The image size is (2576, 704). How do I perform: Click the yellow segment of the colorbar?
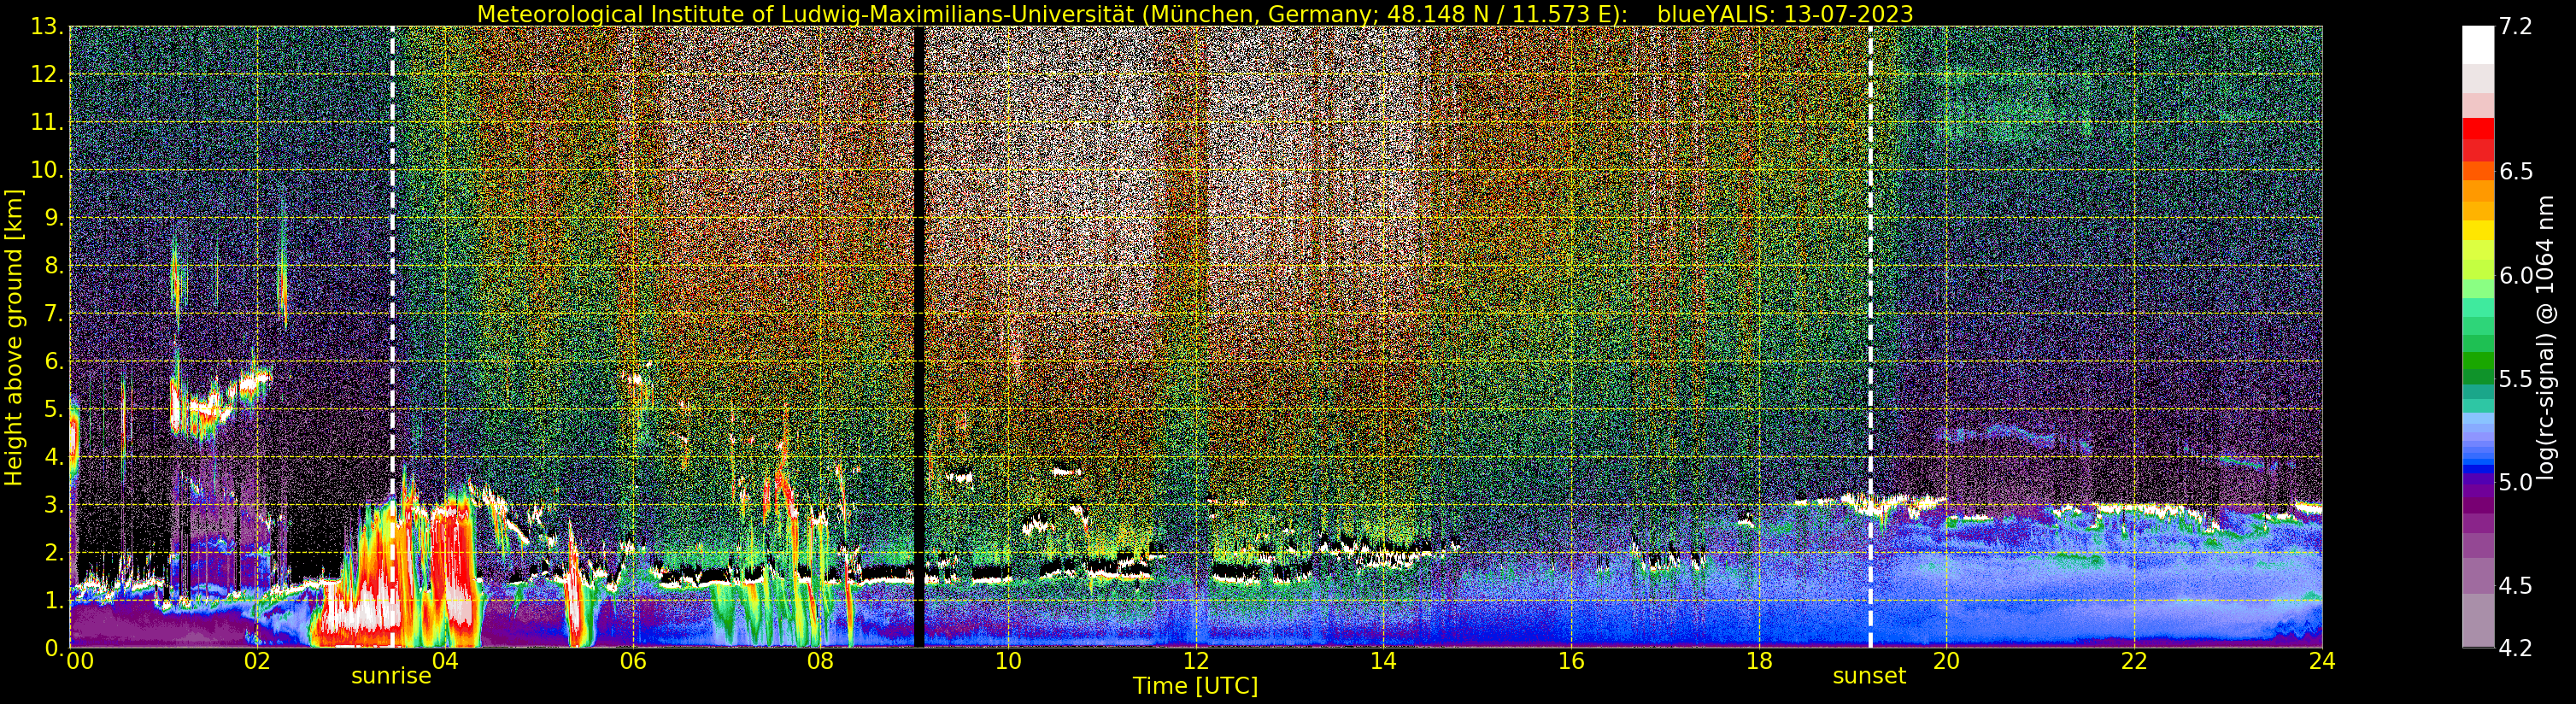(2478, 230)
